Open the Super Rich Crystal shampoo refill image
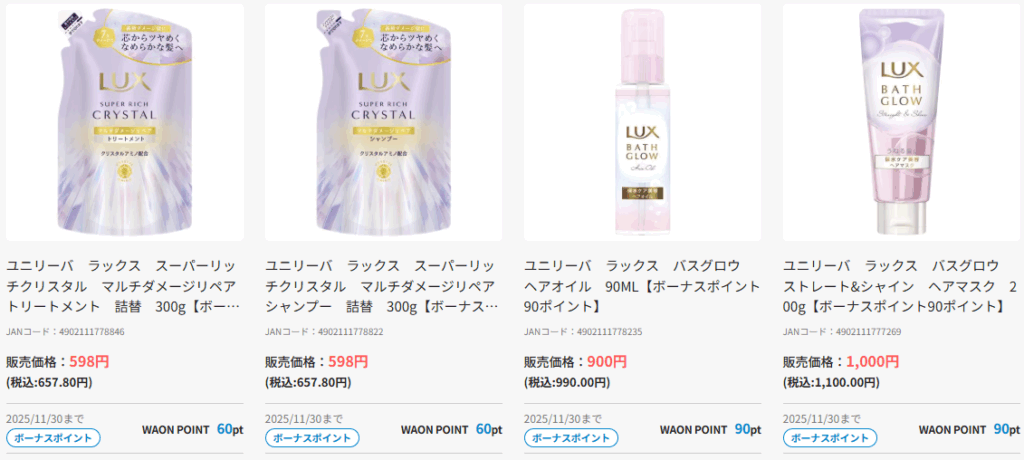The height and width of the screenshot is (460, 1024). click(383, 122)
